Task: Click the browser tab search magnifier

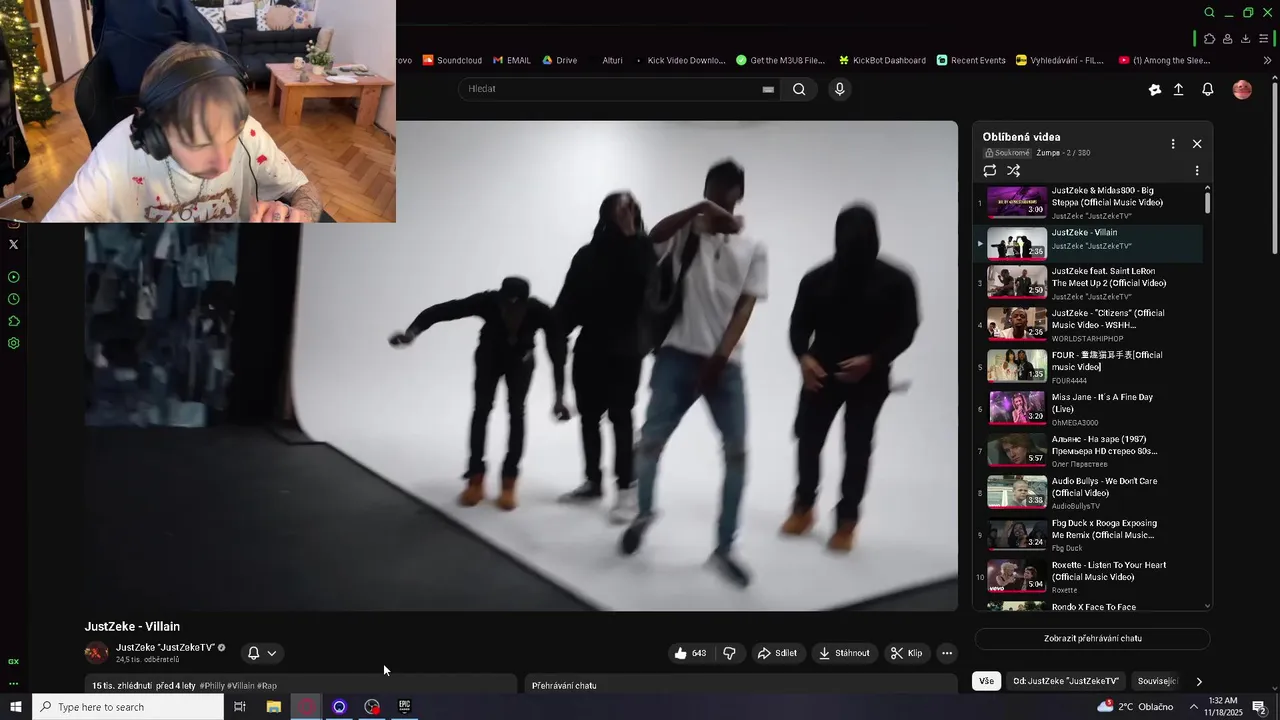Action: pos(1209,13)
